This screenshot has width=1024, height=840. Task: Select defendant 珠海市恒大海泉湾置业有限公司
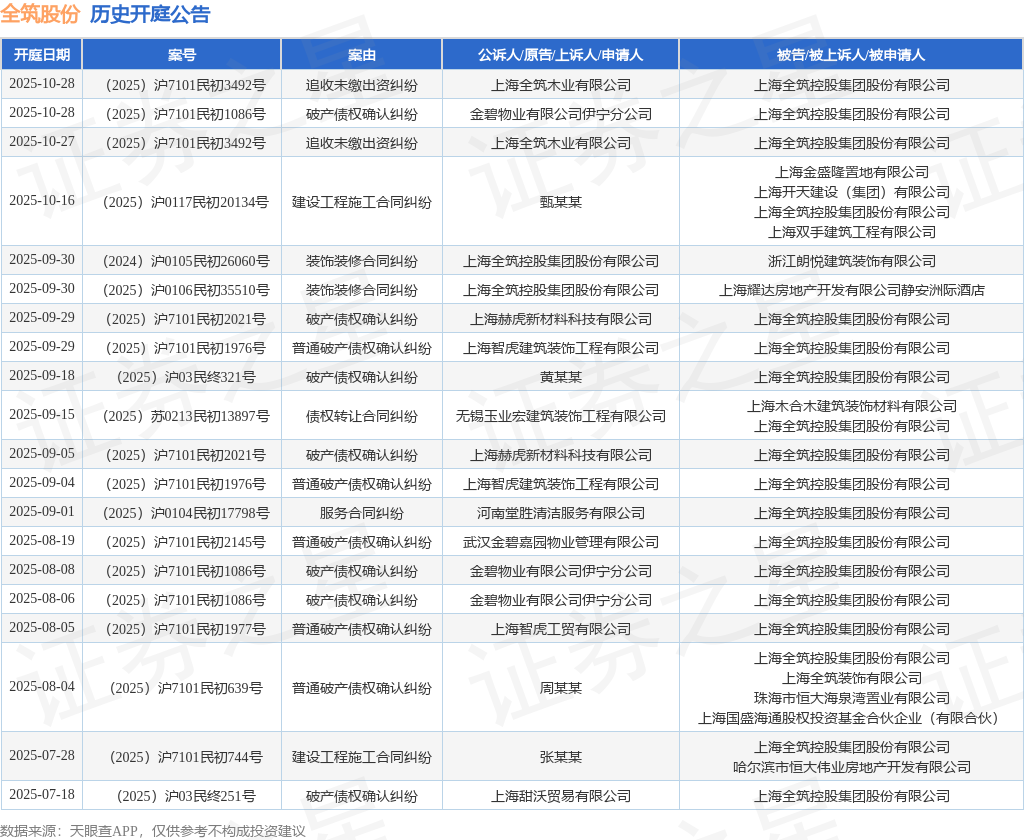click(x=852, y=698)
